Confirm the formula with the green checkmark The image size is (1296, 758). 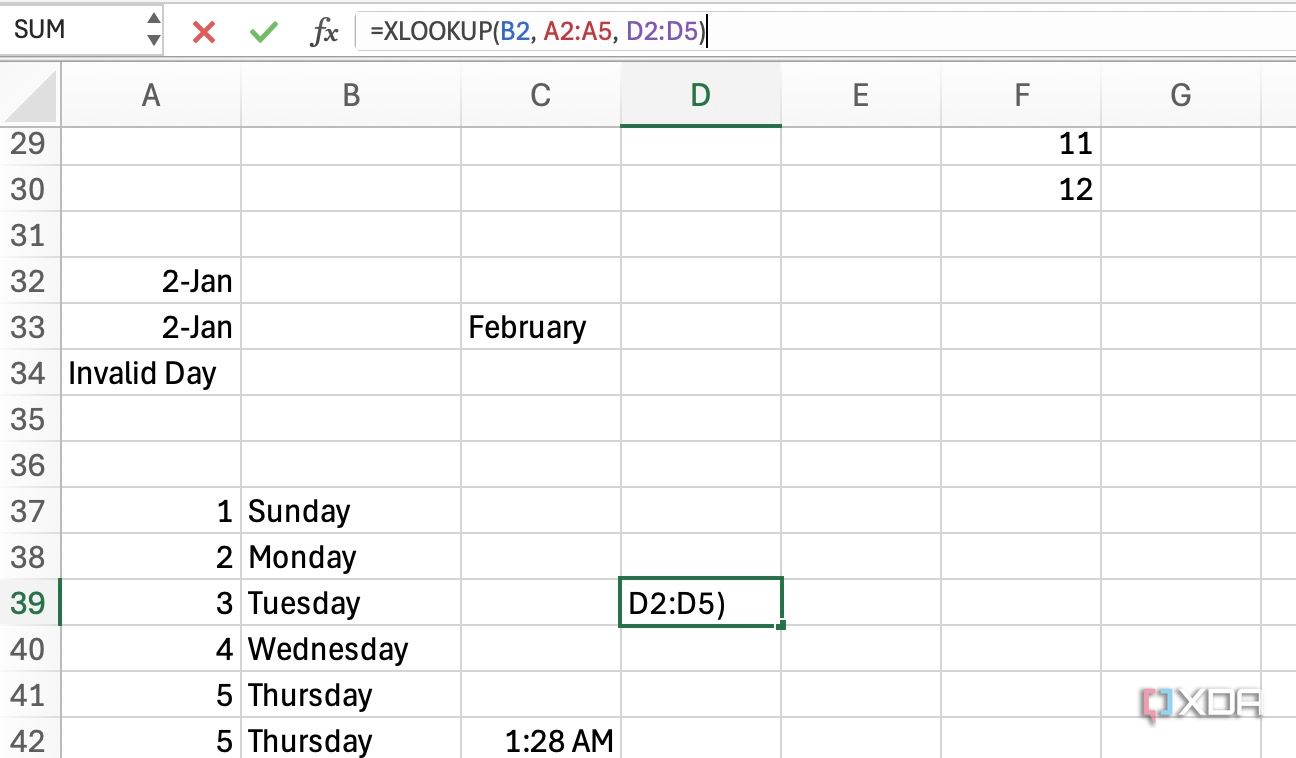coord(263,31)
